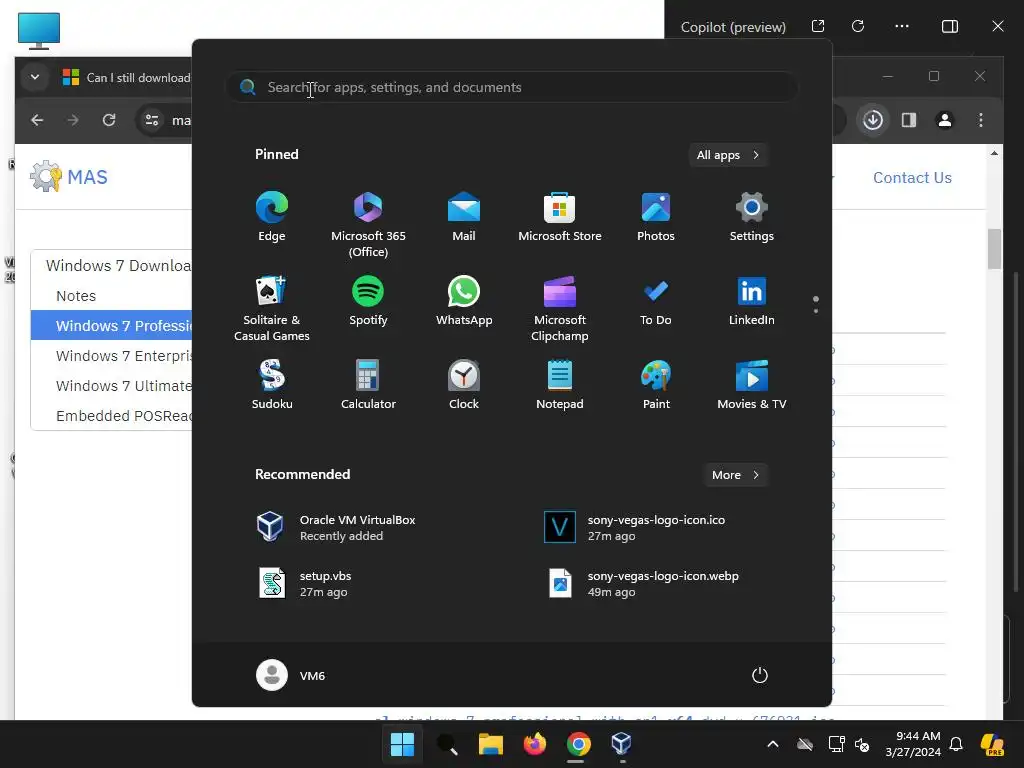Image resolution: width=1024 pixels, height=768 pixels.
Task: Open Chrome three-dot menu
Action: [x=981, y=120]
